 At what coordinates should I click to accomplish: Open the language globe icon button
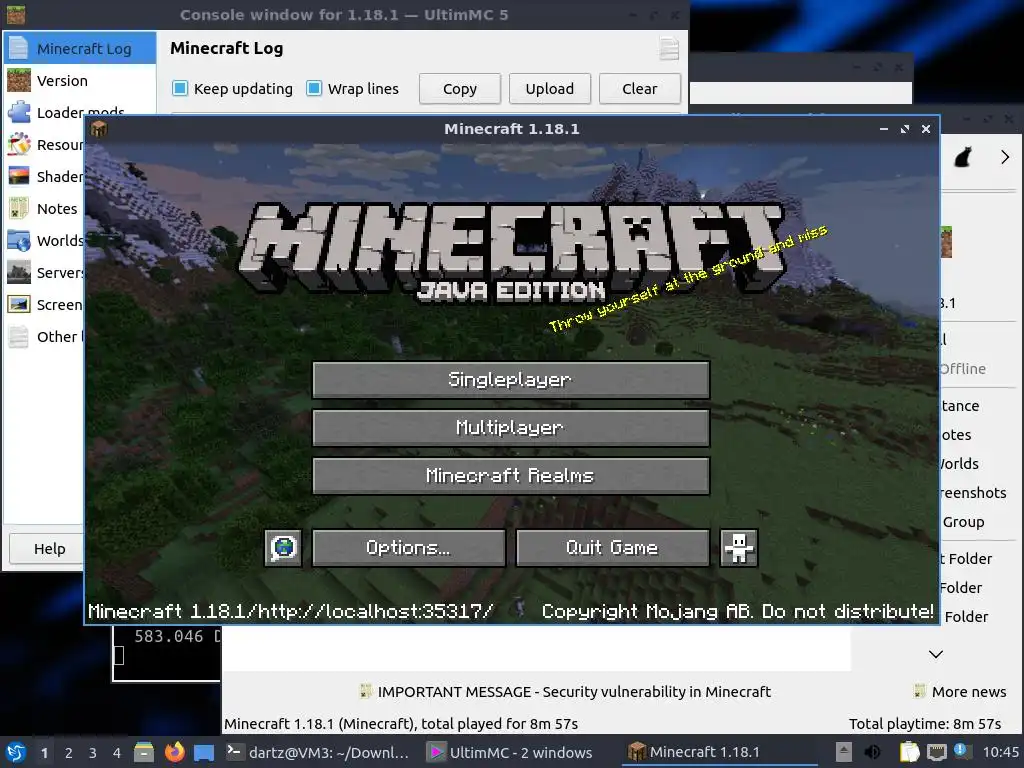[283, 547]
